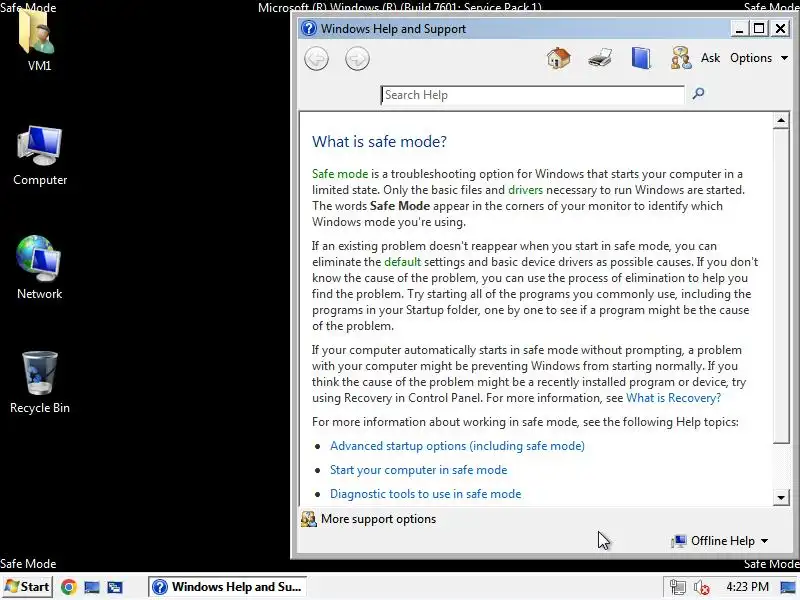This screenshot has height=600, width=800.
Task: Open Help and Support home page icon
Action: (x=559, y=58)
